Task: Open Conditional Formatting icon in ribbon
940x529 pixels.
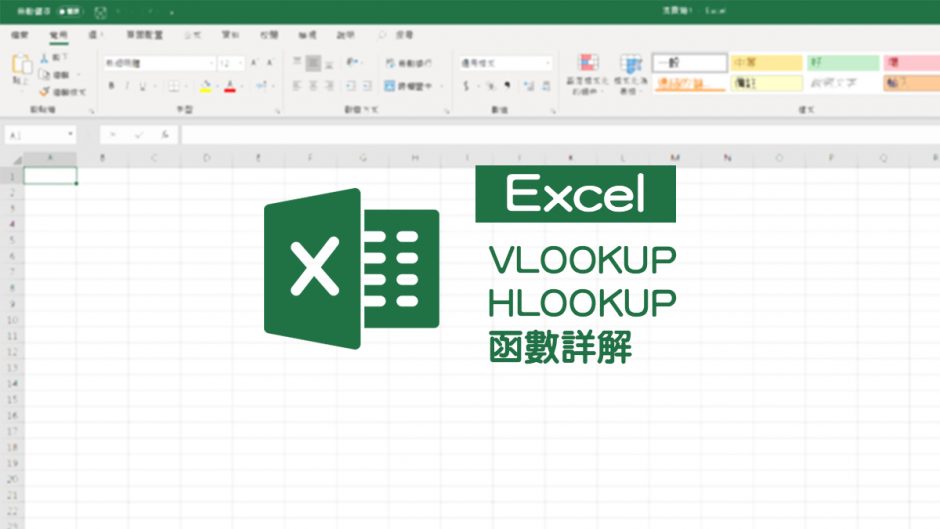Action: coord(588,66)
